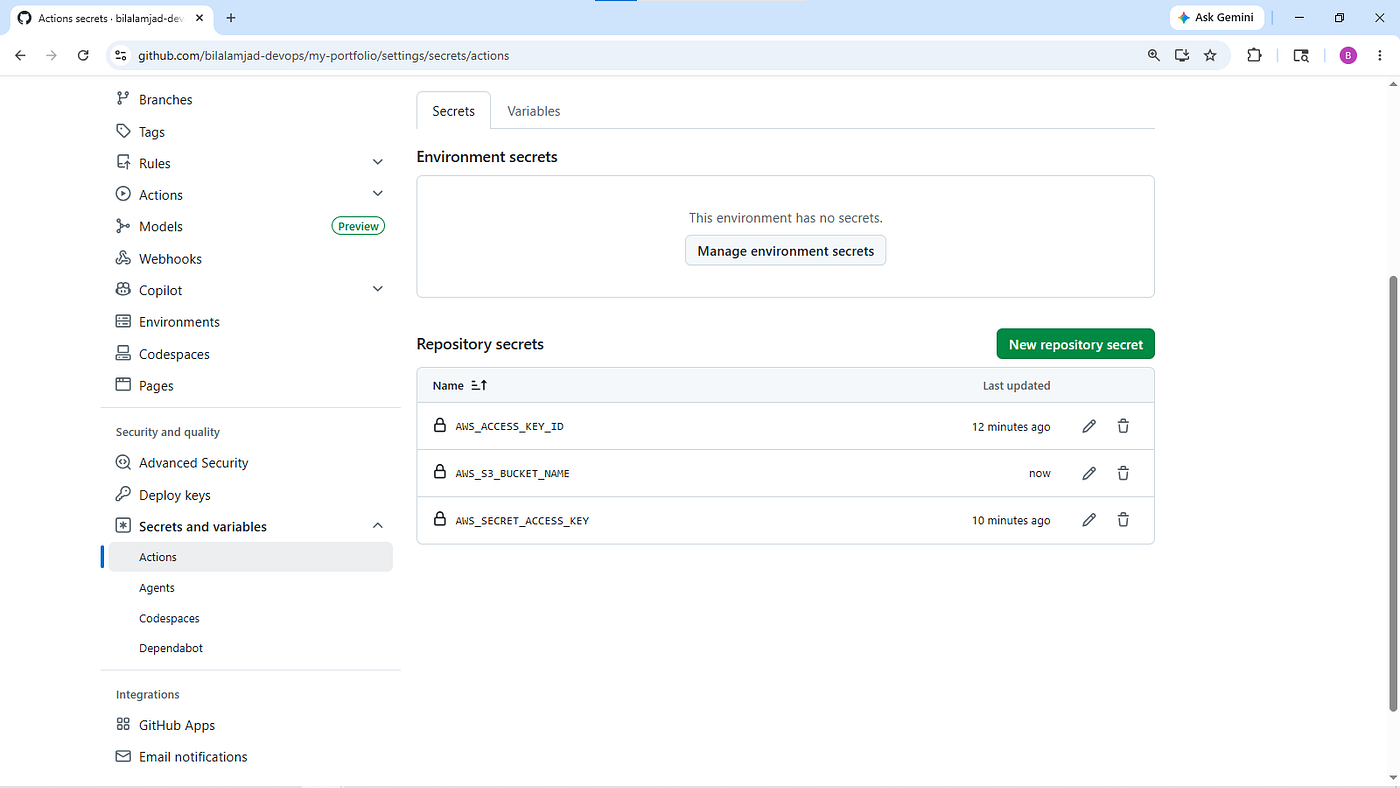
Task: Click the browser back arrow
Action: pyautogui.click(x=21, y=56)
